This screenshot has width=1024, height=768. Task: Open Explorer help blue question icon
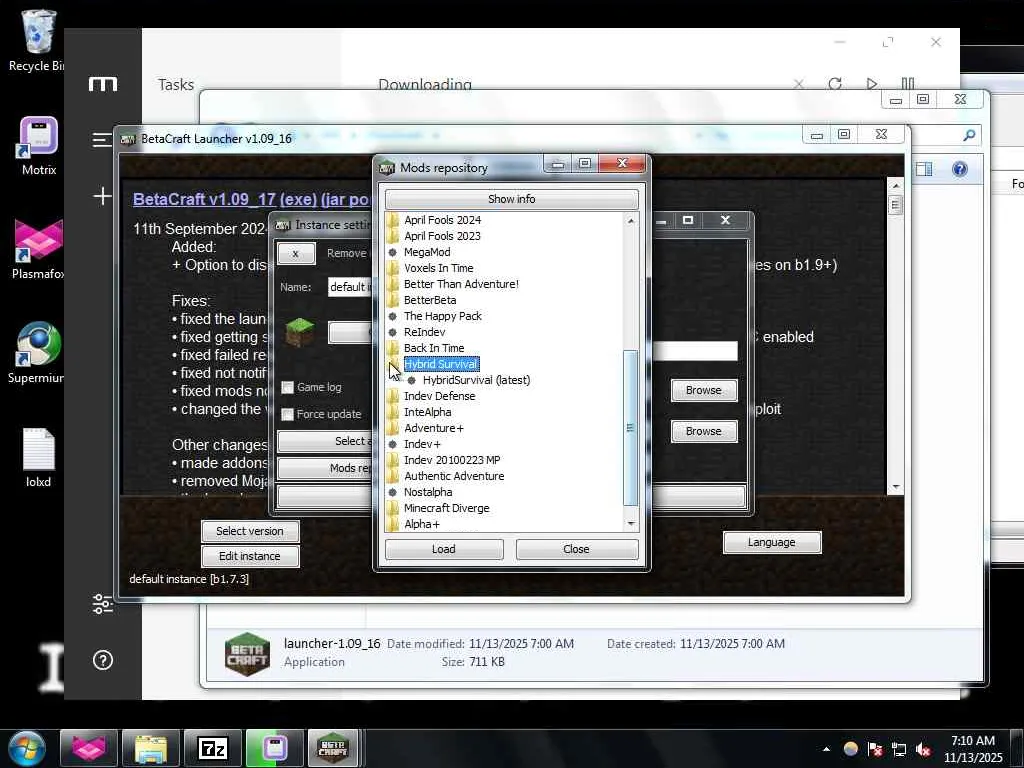[x=959, y=169]
